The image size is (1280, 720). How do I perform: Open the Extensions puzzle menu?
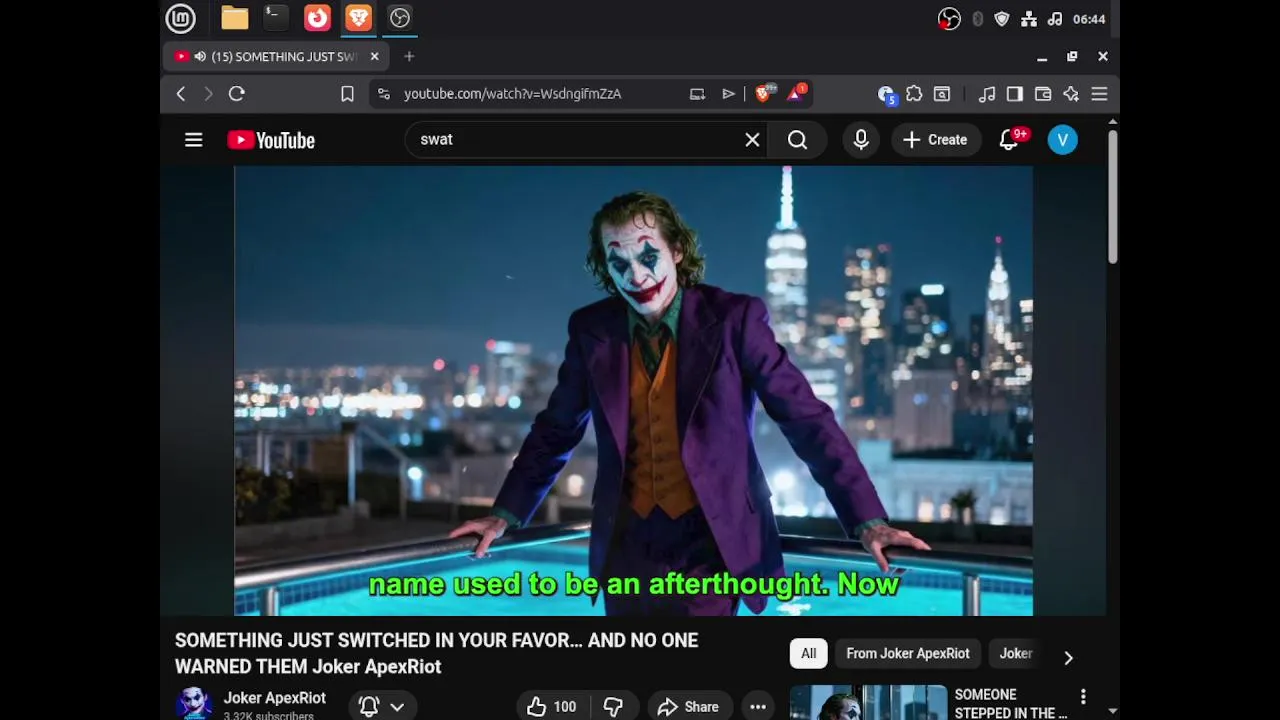[914, 94]
